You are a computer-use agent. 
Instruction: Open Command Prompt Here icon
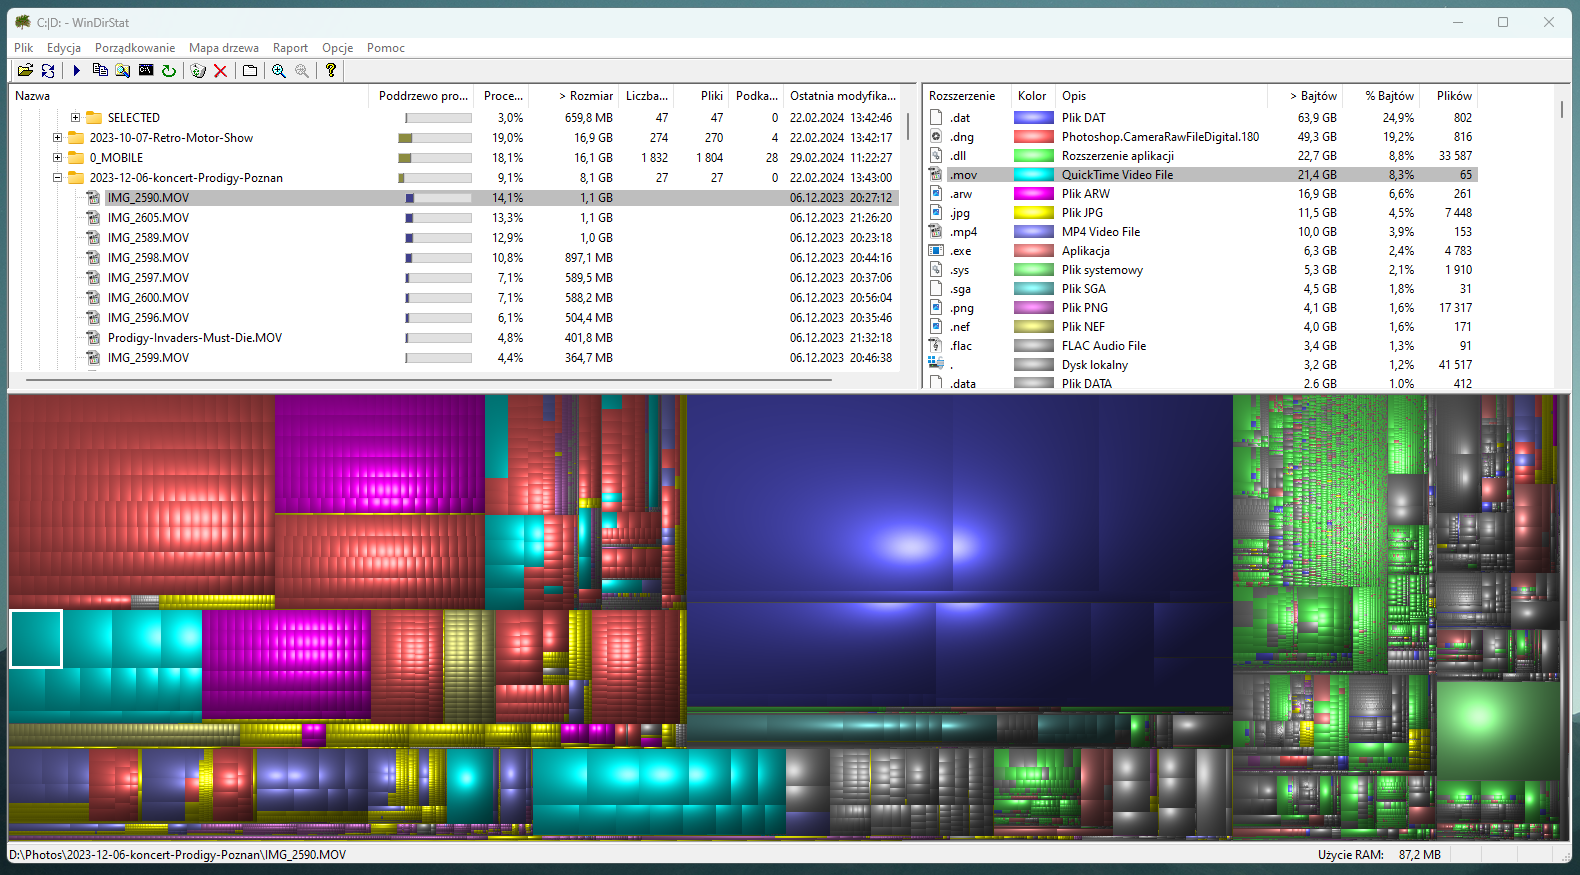click(x=146, y=70)
